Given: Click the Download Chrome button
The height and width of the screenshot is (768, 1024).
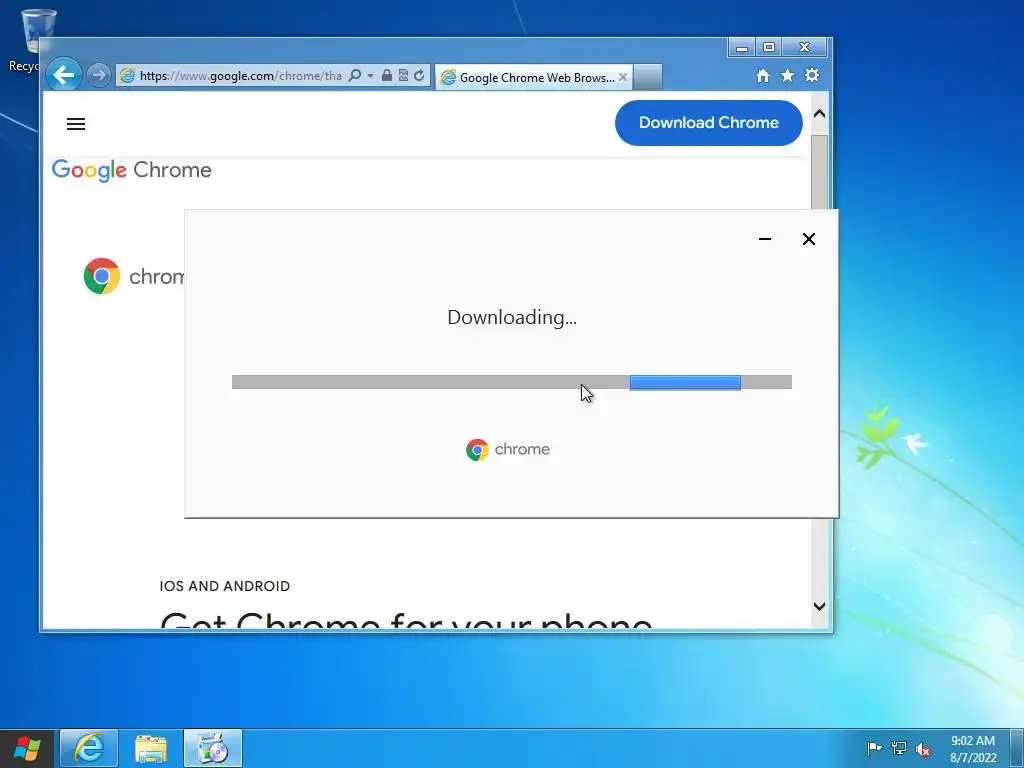Looking at the screenshot, I should tap(709, 123).
